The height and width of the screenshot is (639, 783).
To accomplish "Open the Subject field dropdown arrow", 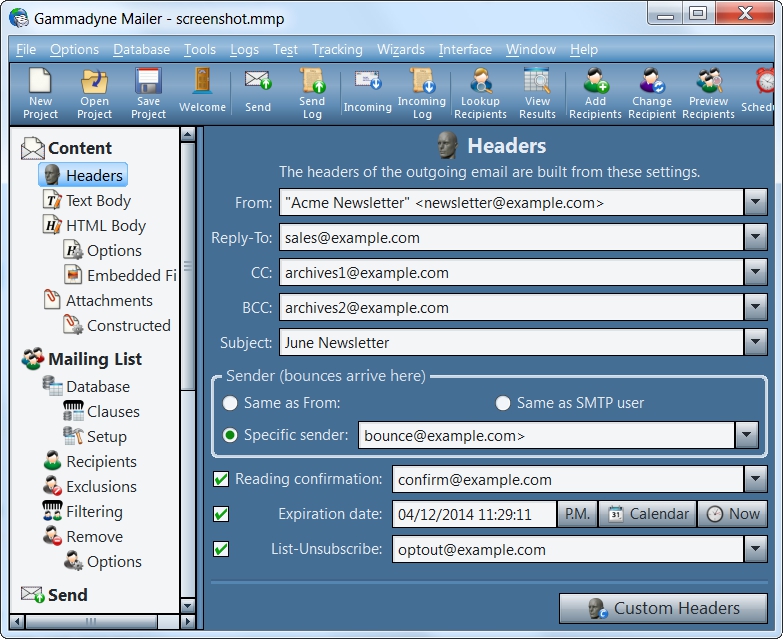I will click(756, 343).
